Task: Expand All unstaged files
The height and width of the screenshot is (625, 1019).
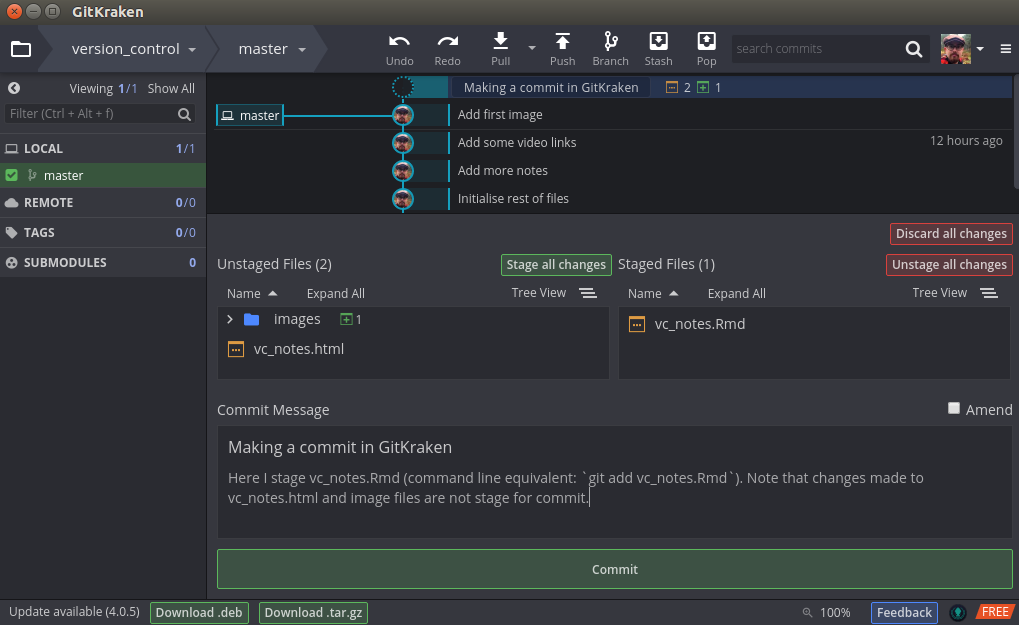Action: [335, 294]
